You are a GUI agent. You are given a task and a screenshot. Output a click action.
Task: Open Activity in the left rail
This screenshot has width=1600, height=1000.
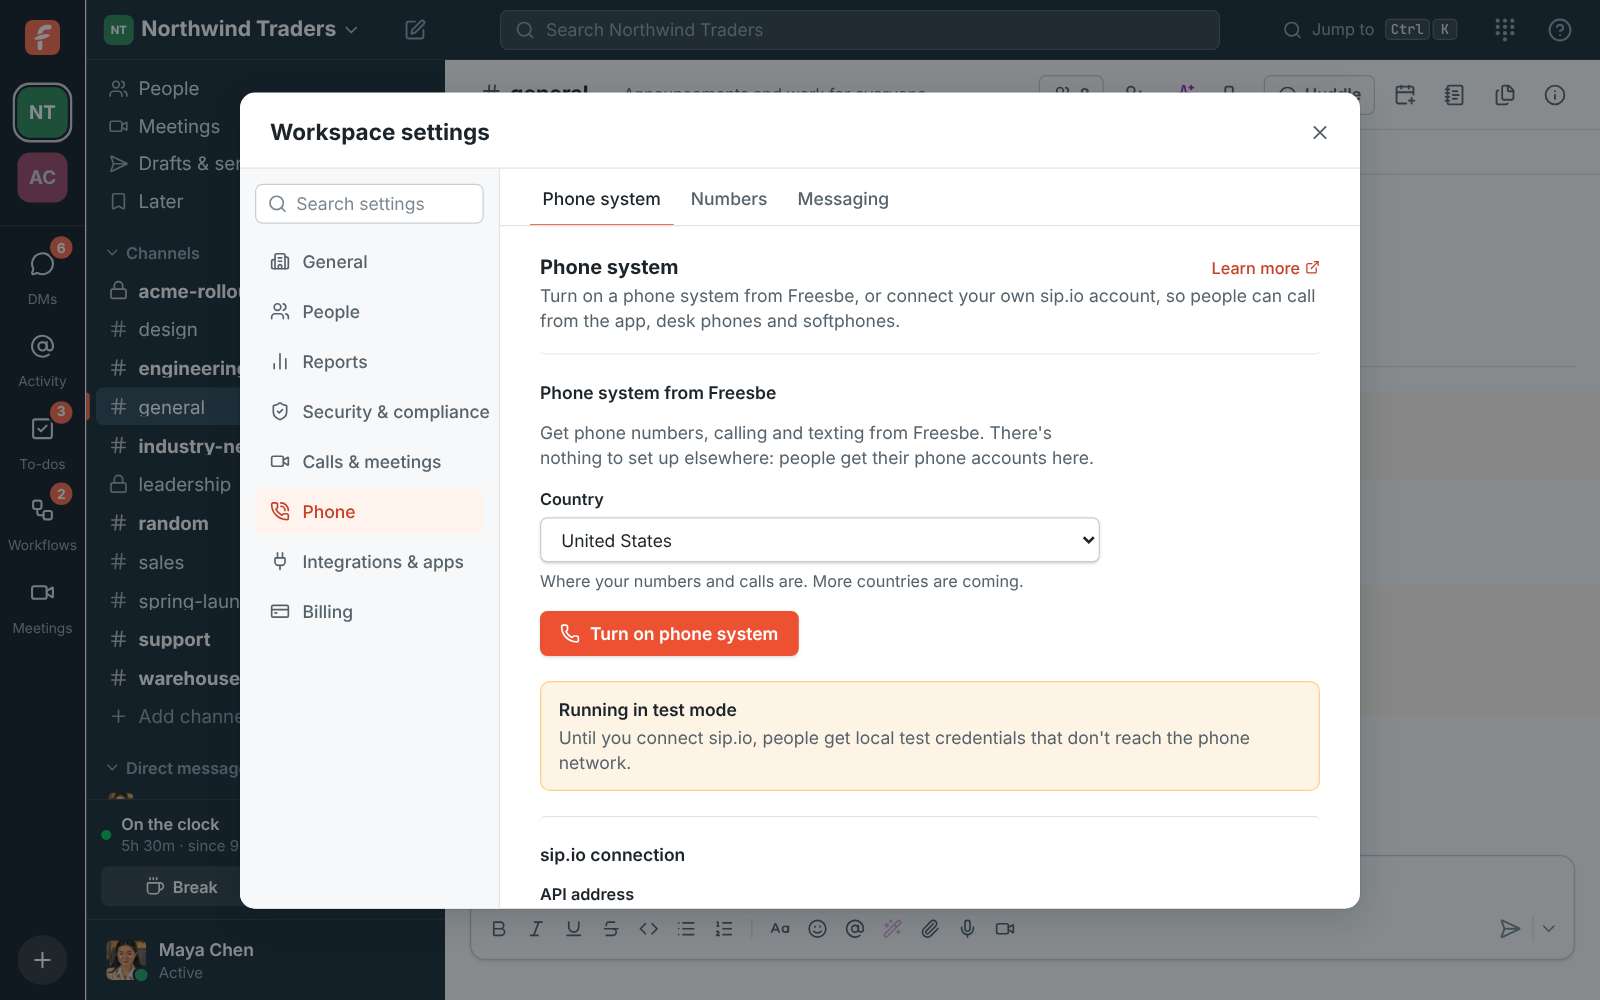point(42,358)
